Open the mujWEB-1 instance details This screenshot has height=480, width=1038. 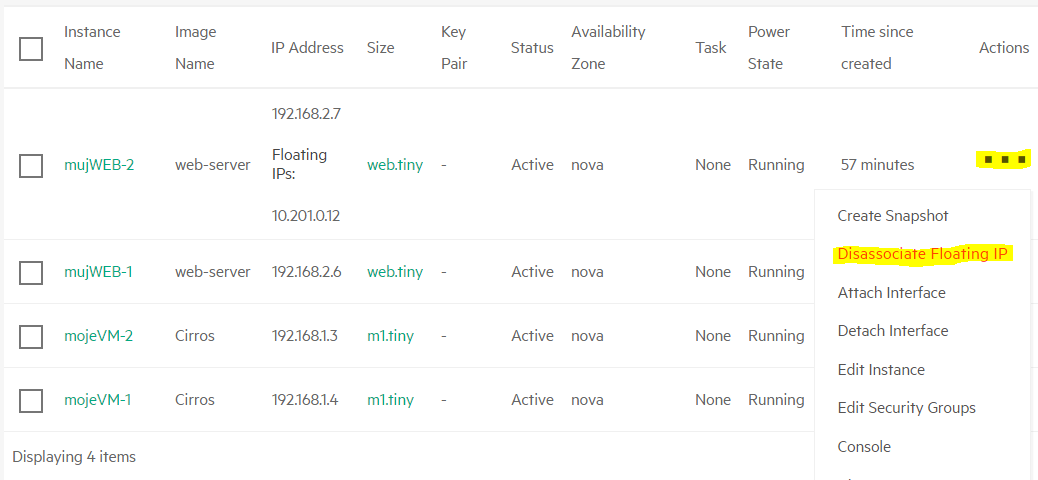pyautogui.click(x=98, y=272)
